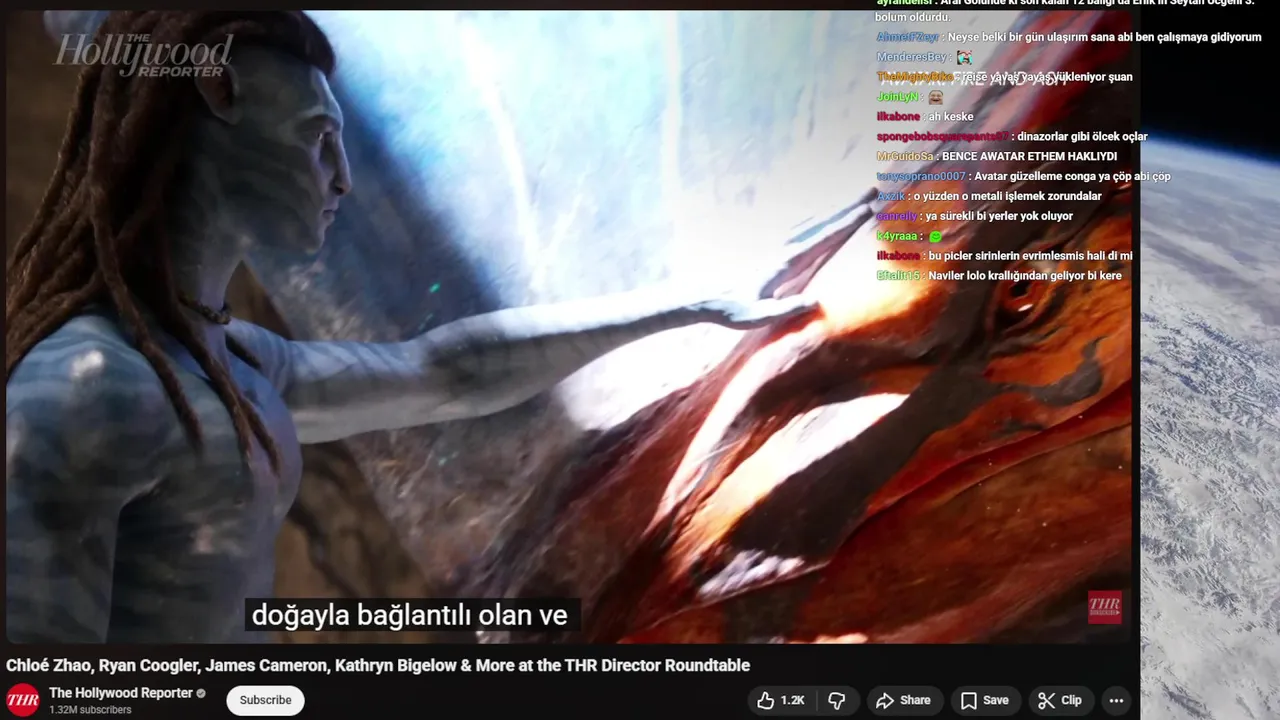Click the video title about THR Director Roundtable

[x=378, y=666]
